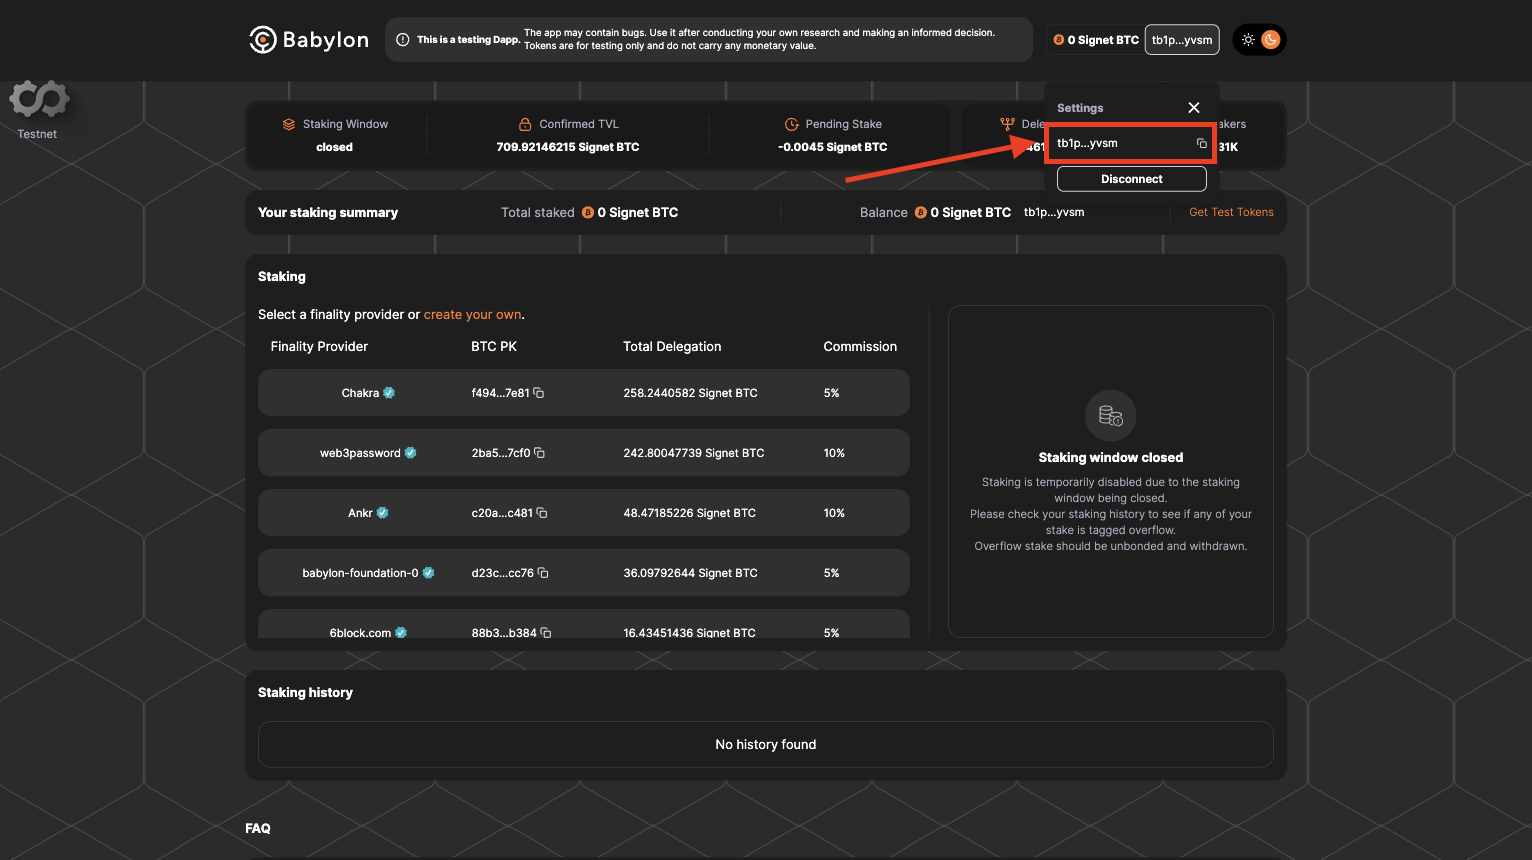Click the lock icon beside Confirmed TVL
The image size is (1532, 860).
[524, 123]
